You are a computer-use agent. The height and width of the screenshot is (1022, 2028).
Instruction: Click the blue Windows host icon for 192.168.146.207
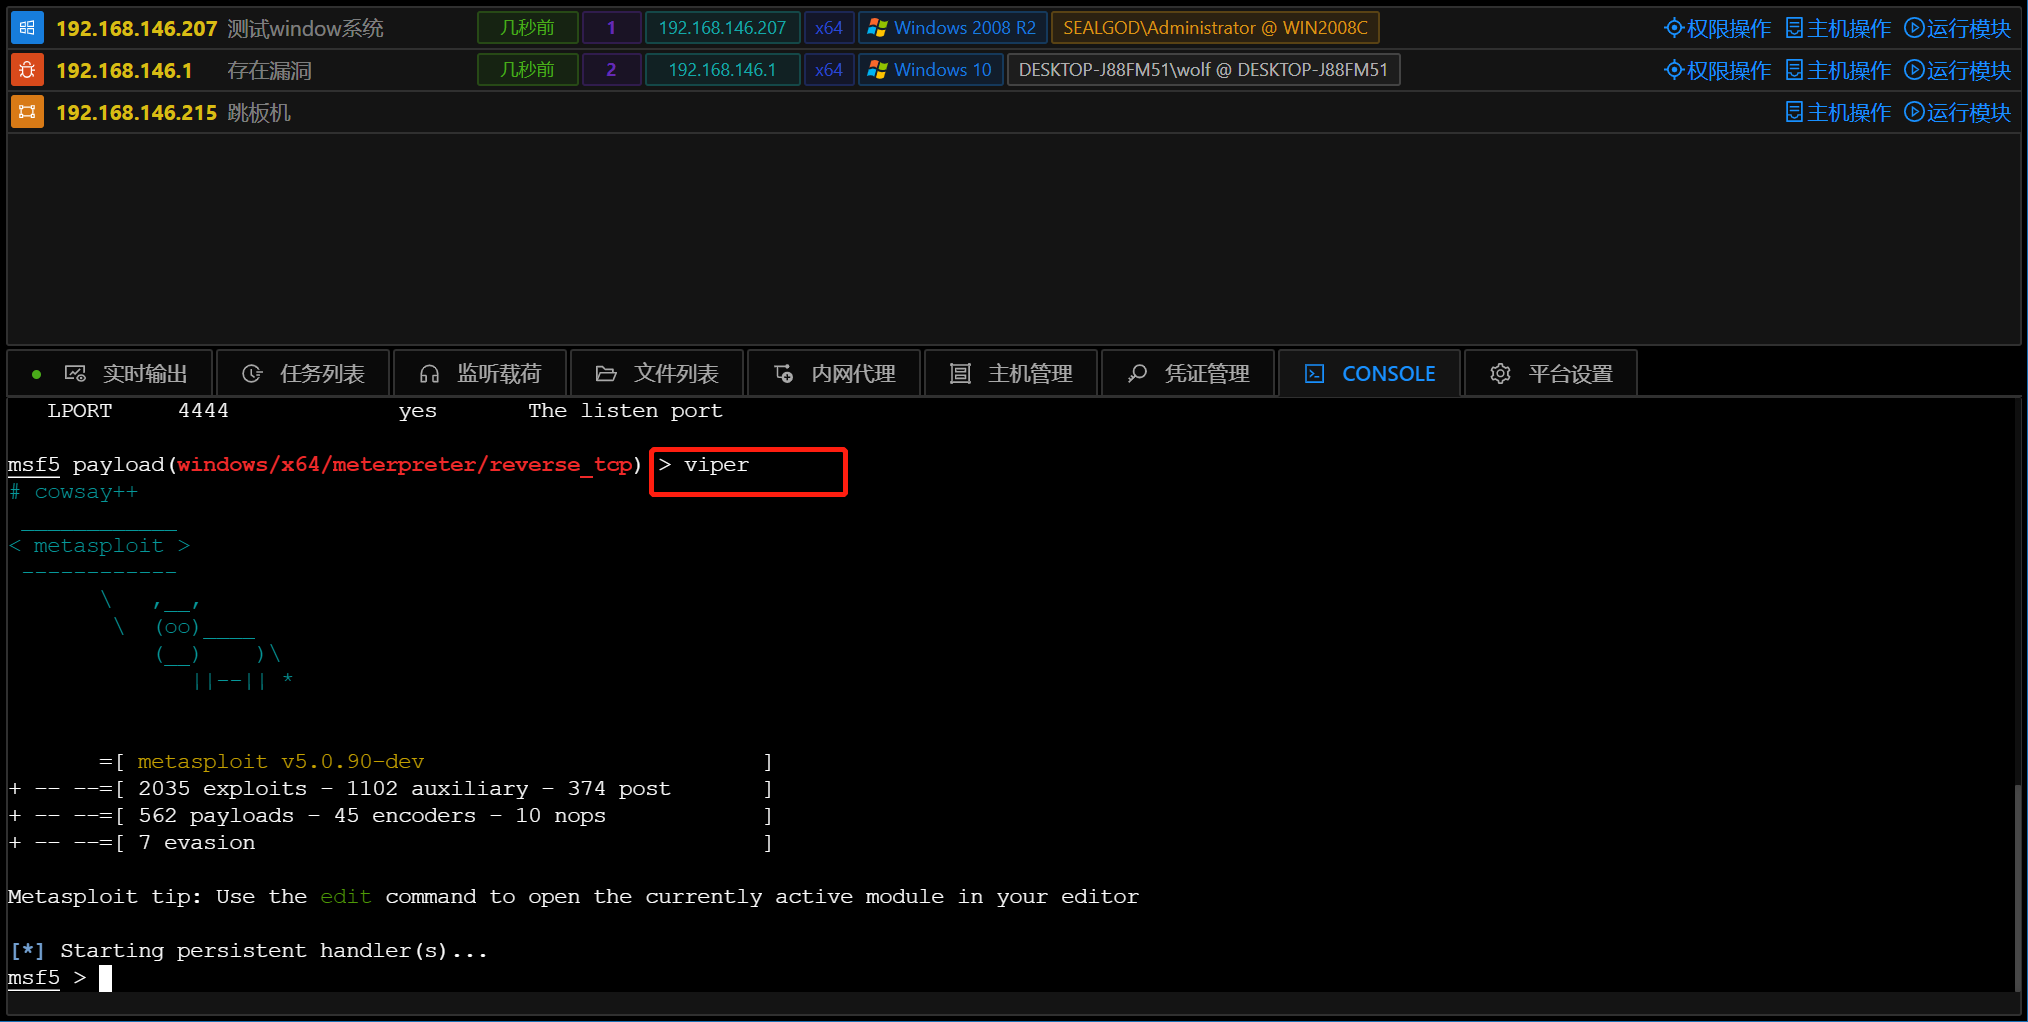point(27,28)
